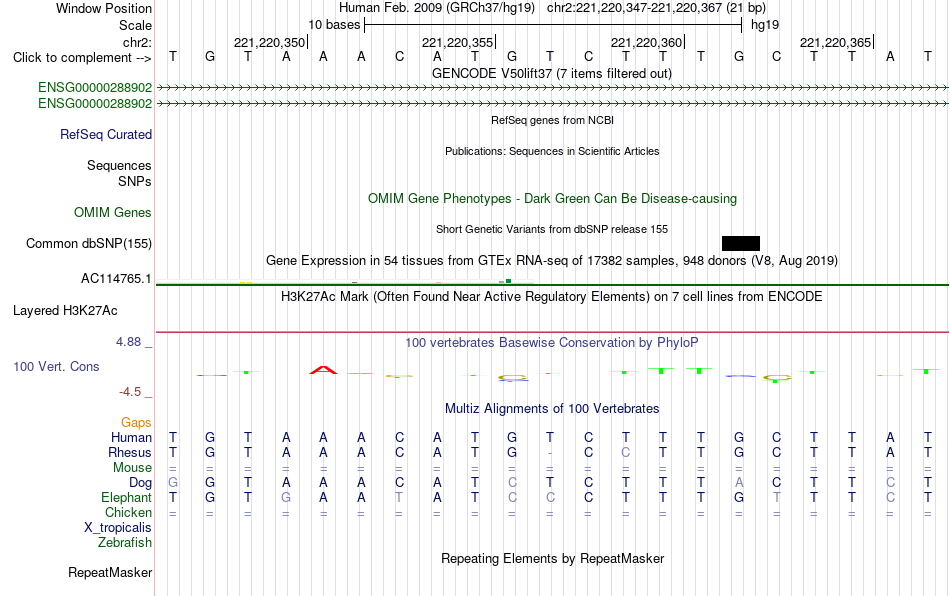Click the 221,220,365 position marker
The width and height of the screenshot is (950, 596).
(x=835, y=42)
